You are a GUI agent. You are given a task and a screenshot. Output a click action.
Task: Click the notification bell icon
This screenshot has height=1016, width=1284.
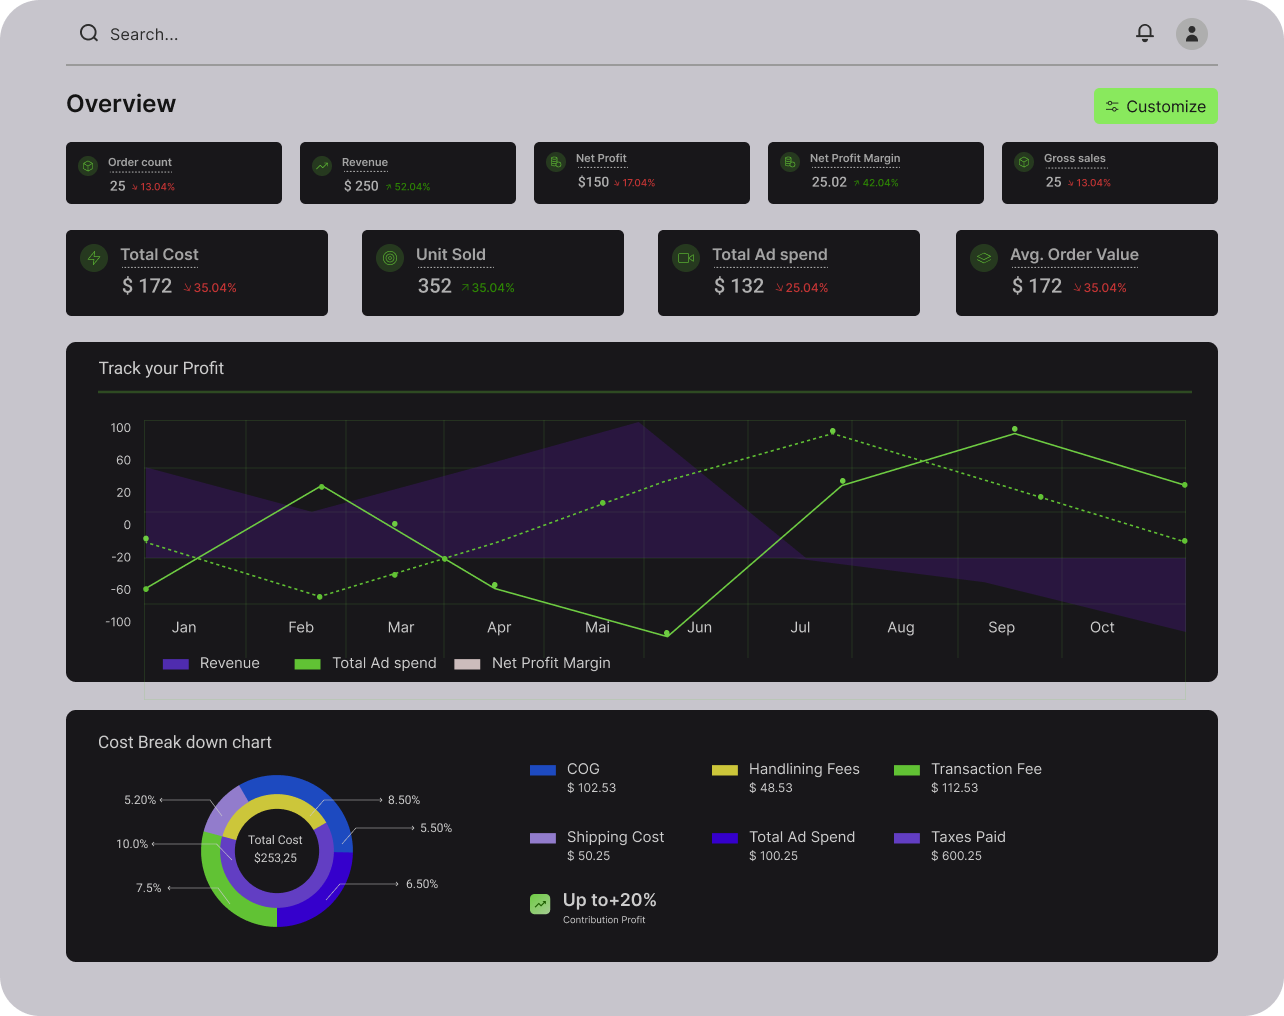[1145, 33]
